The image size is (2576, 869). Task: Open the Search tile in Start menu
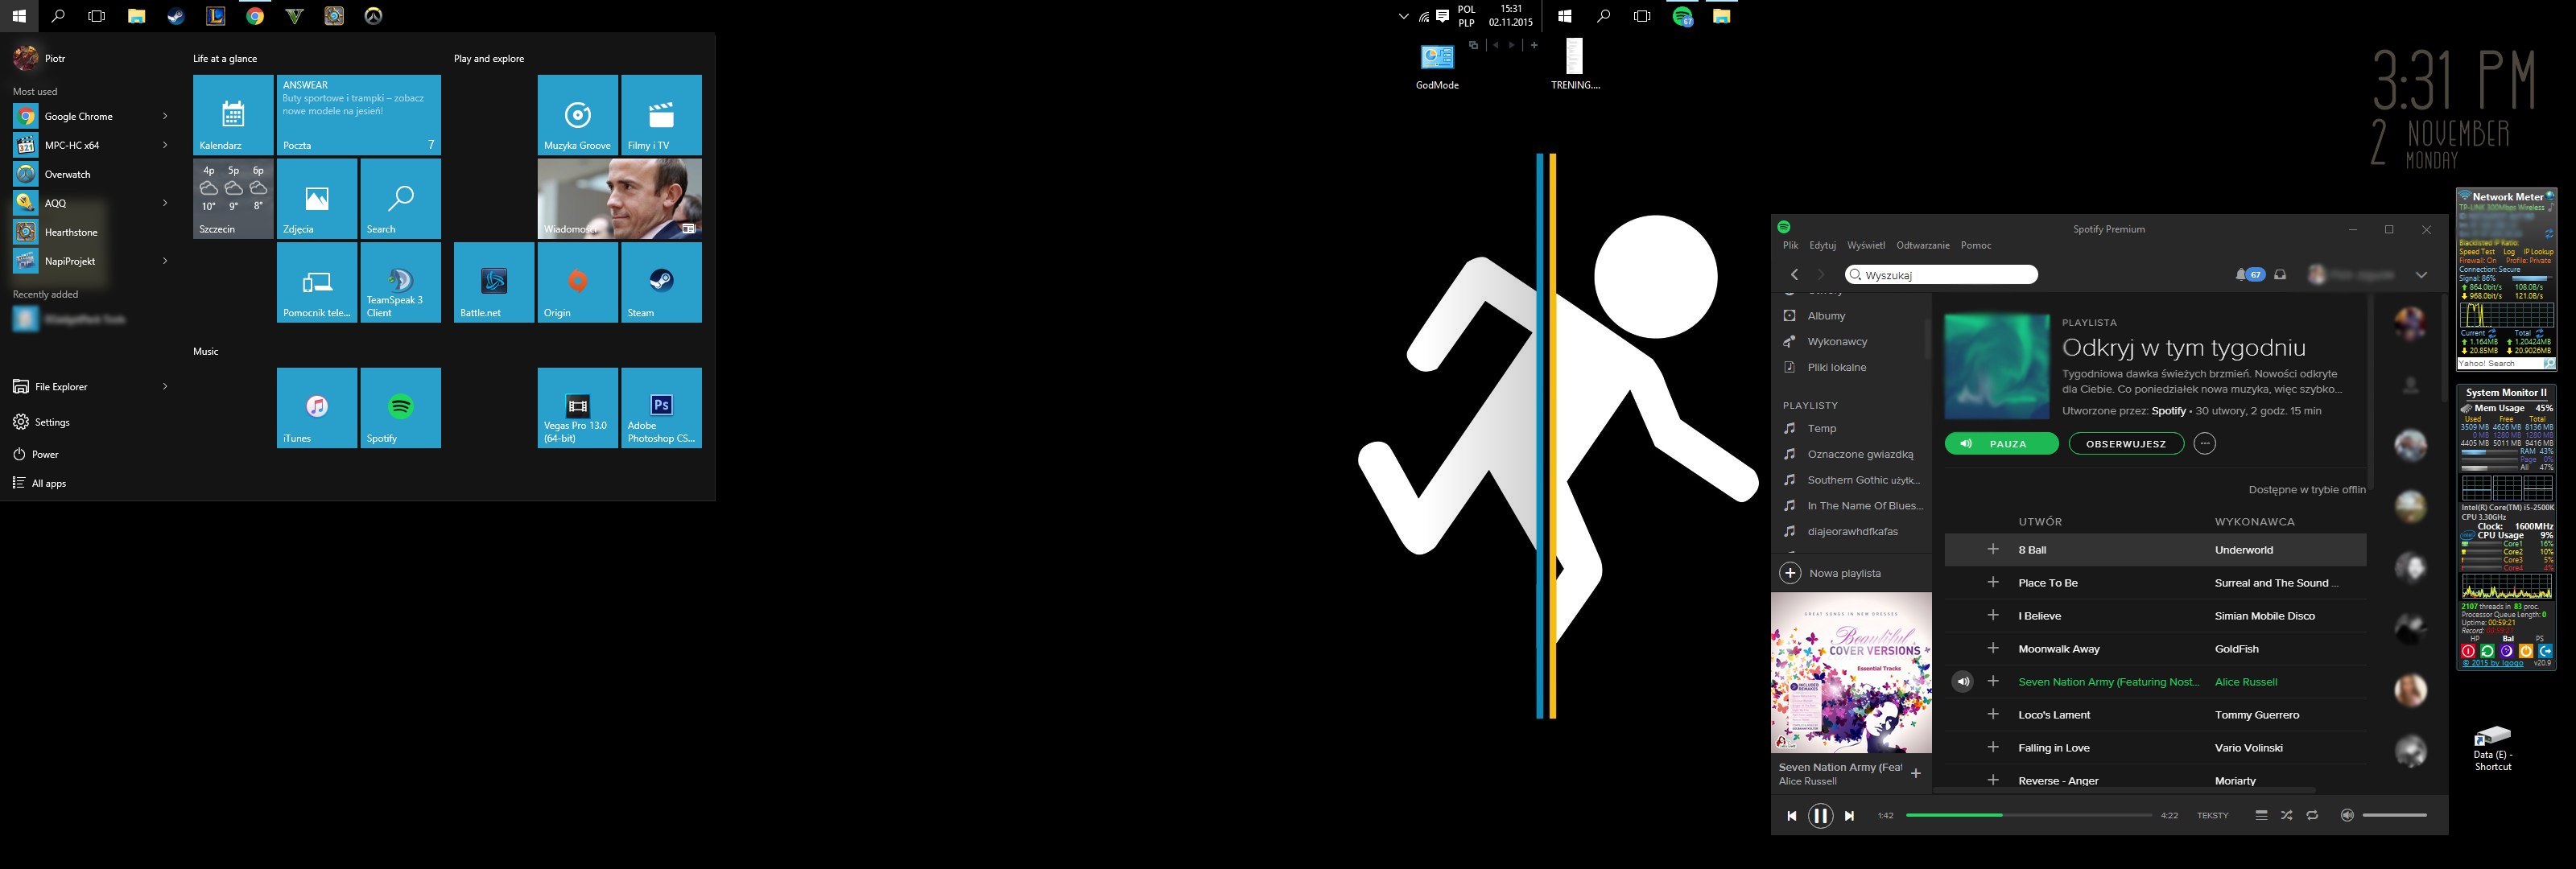click(400, 198)
